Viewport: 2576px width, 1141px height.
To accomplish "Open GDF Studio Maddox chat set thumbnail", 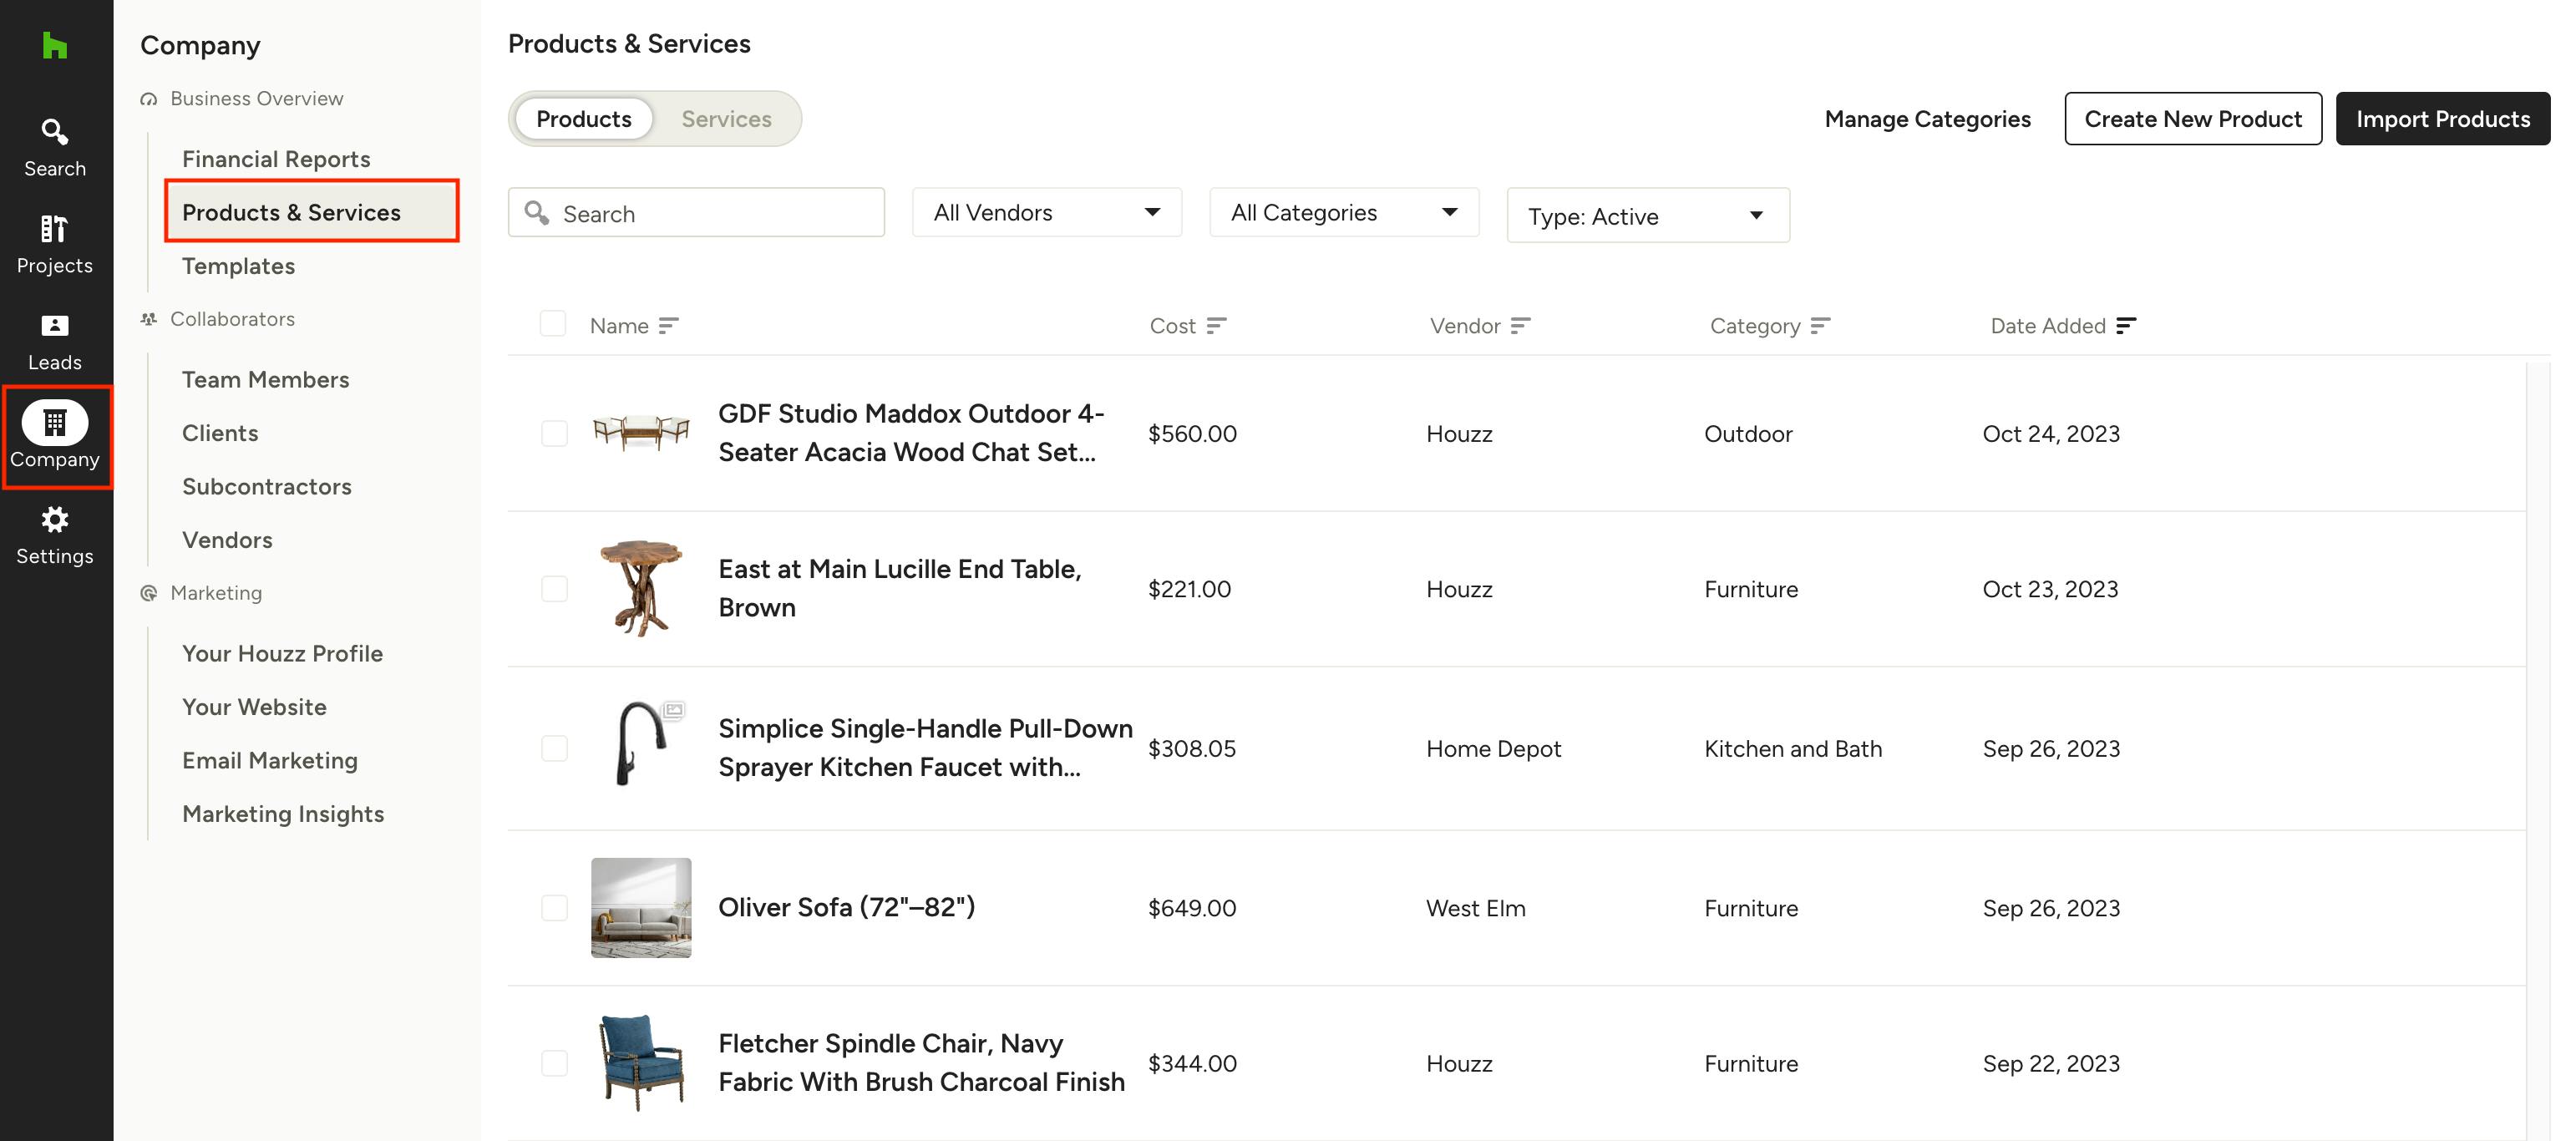I will pyautogui.click(x=641, y=433).
